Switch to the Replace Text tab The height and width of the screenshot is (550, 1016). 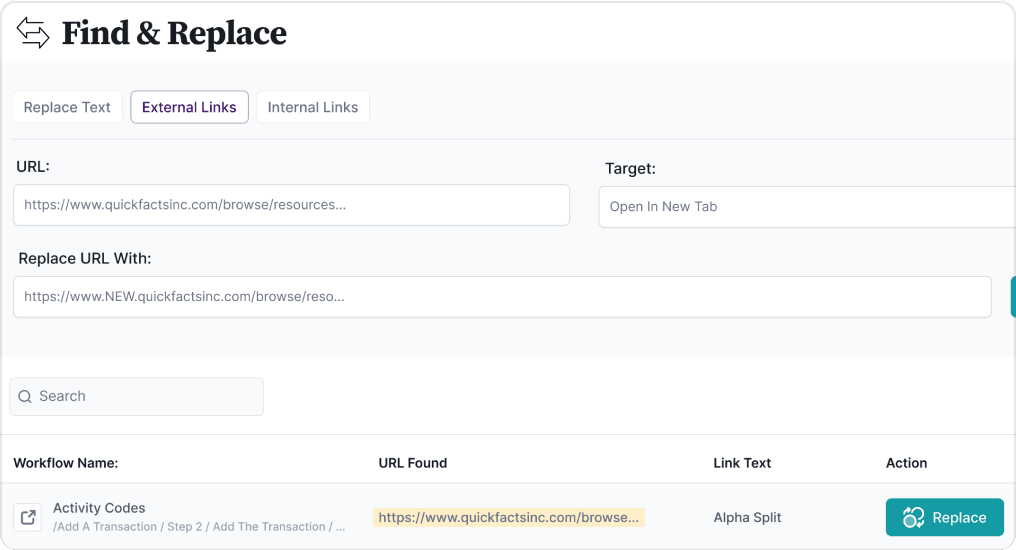[67, 107]
